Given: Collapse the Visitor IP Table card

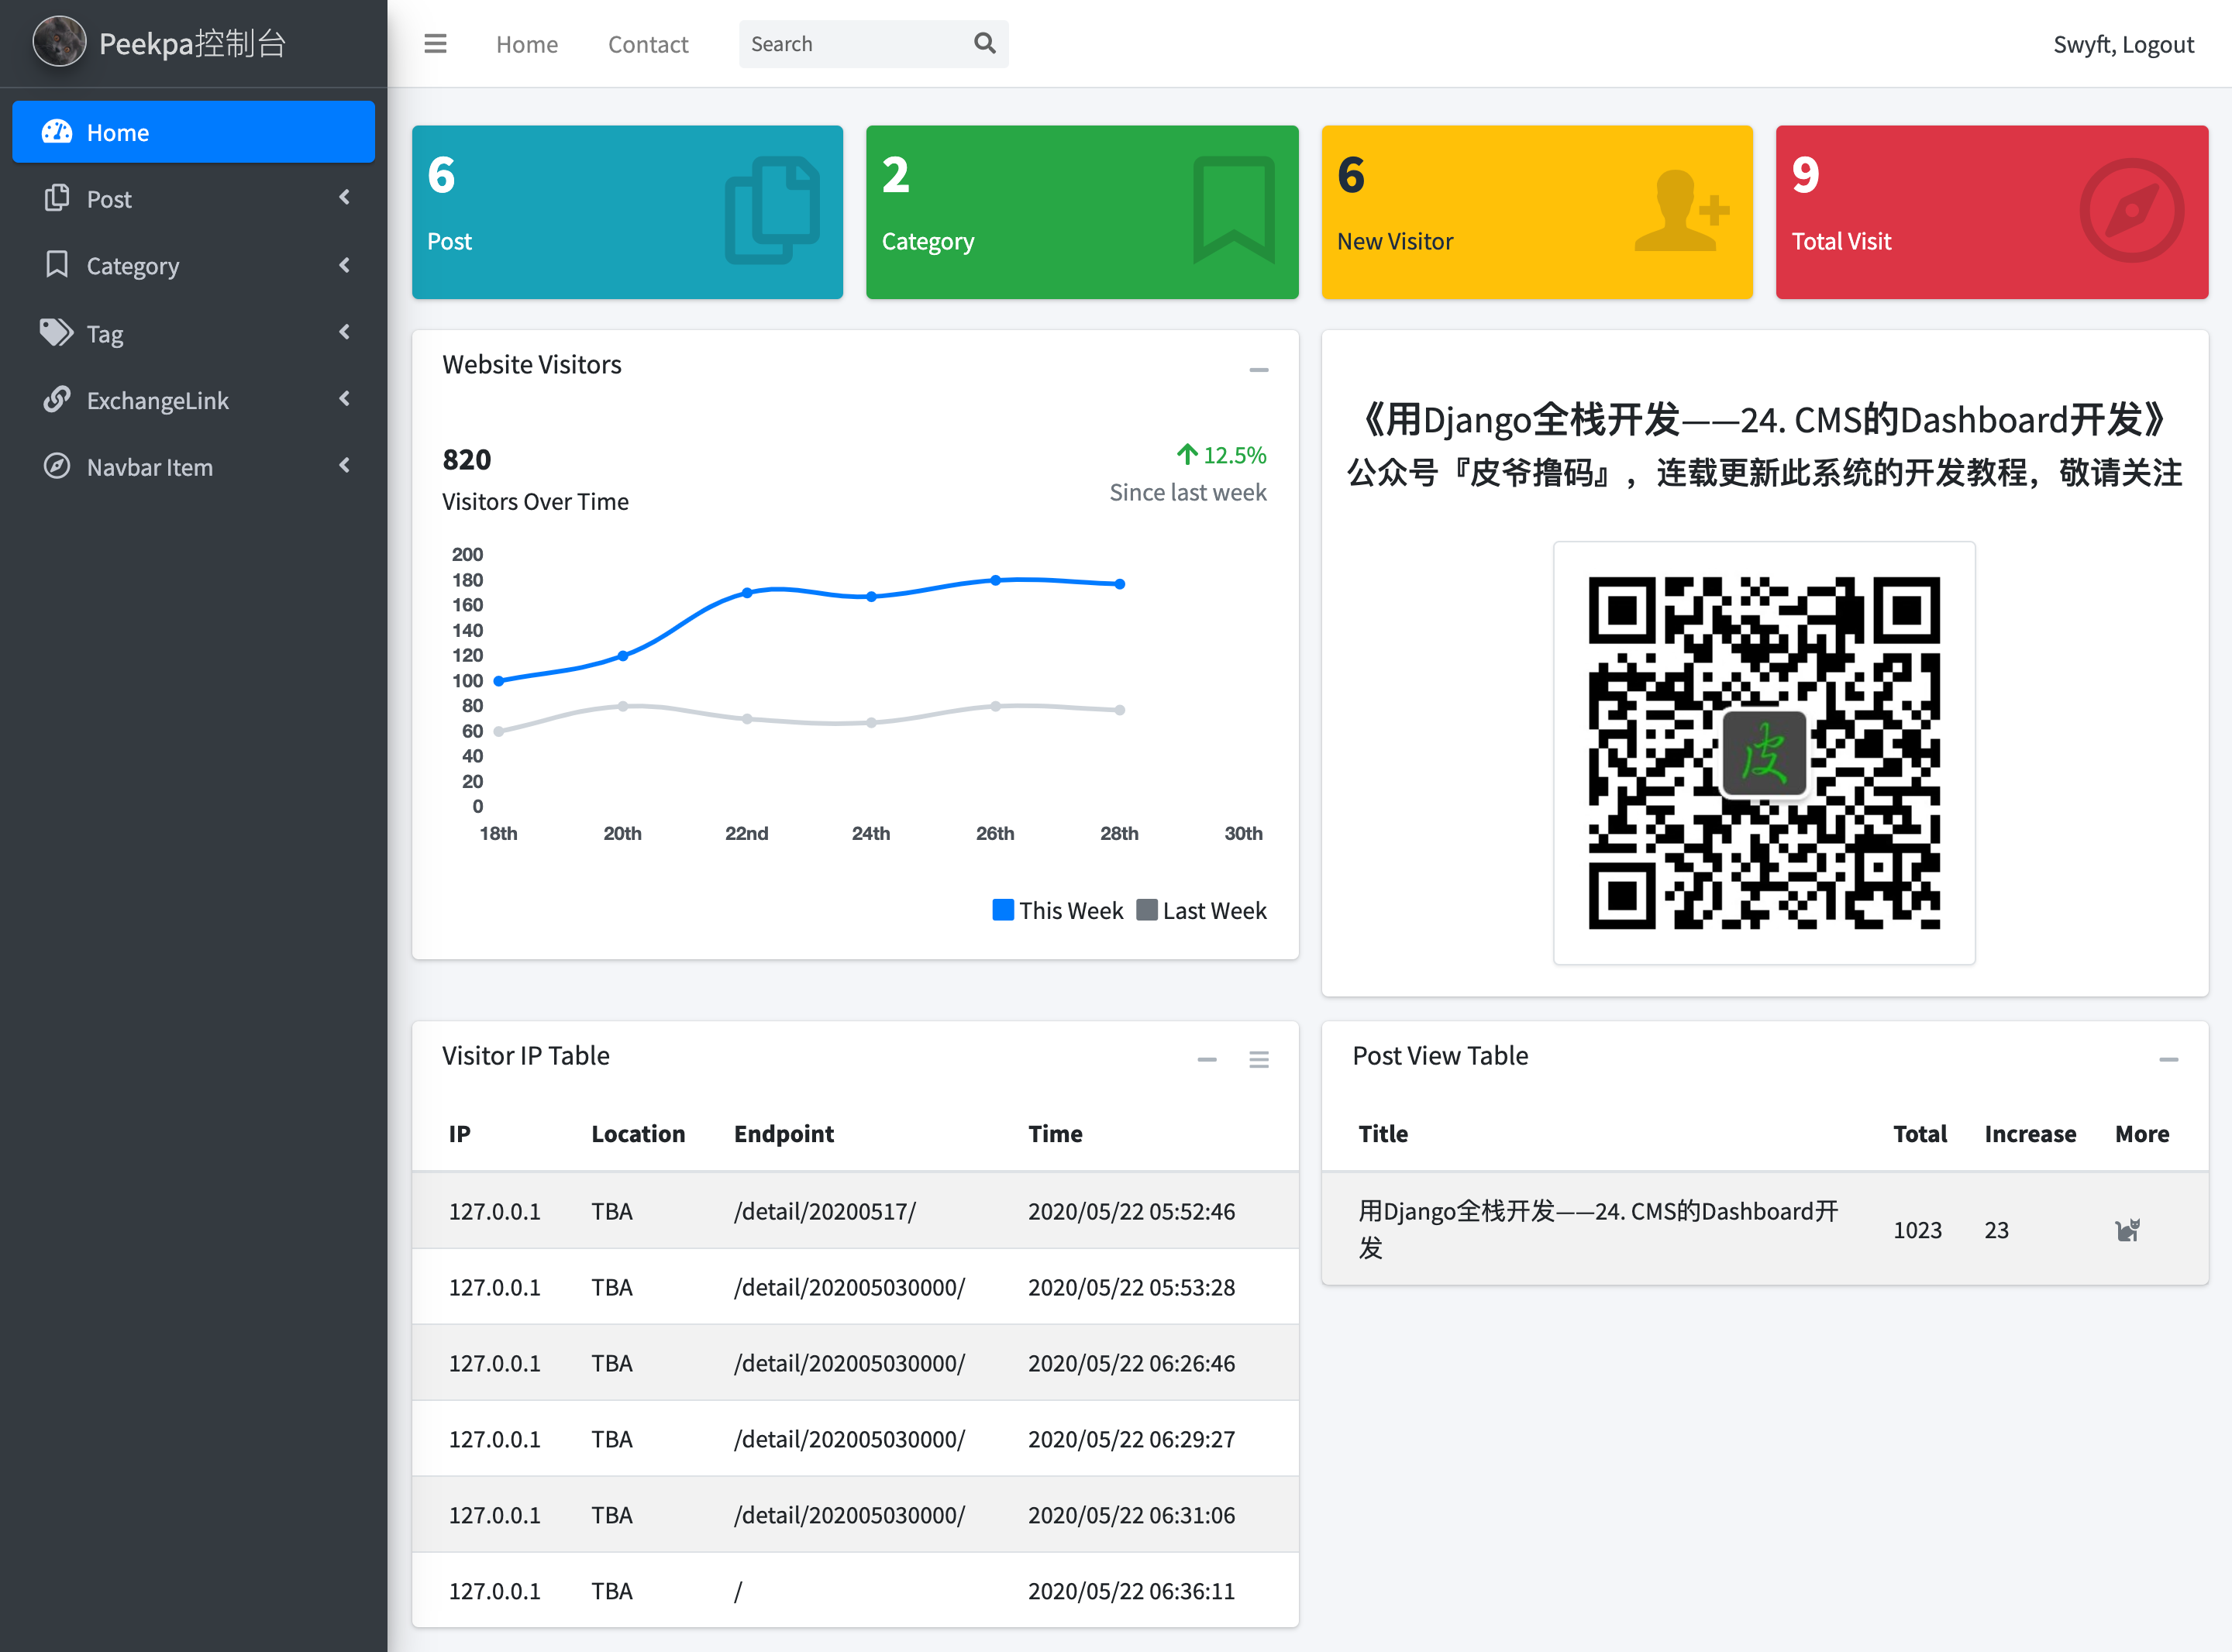Looking at the screenshot, I should pyautogui.click(x=1207, y=1059).
